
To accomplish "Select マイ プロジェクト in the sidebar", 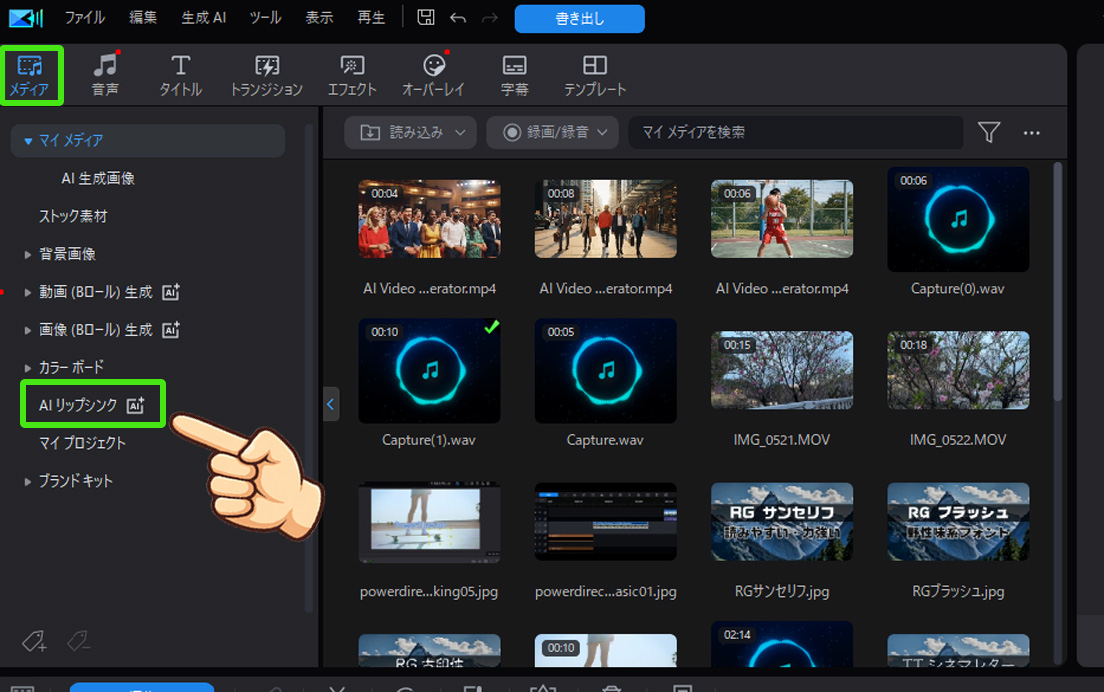I will (x=82, y=443).
